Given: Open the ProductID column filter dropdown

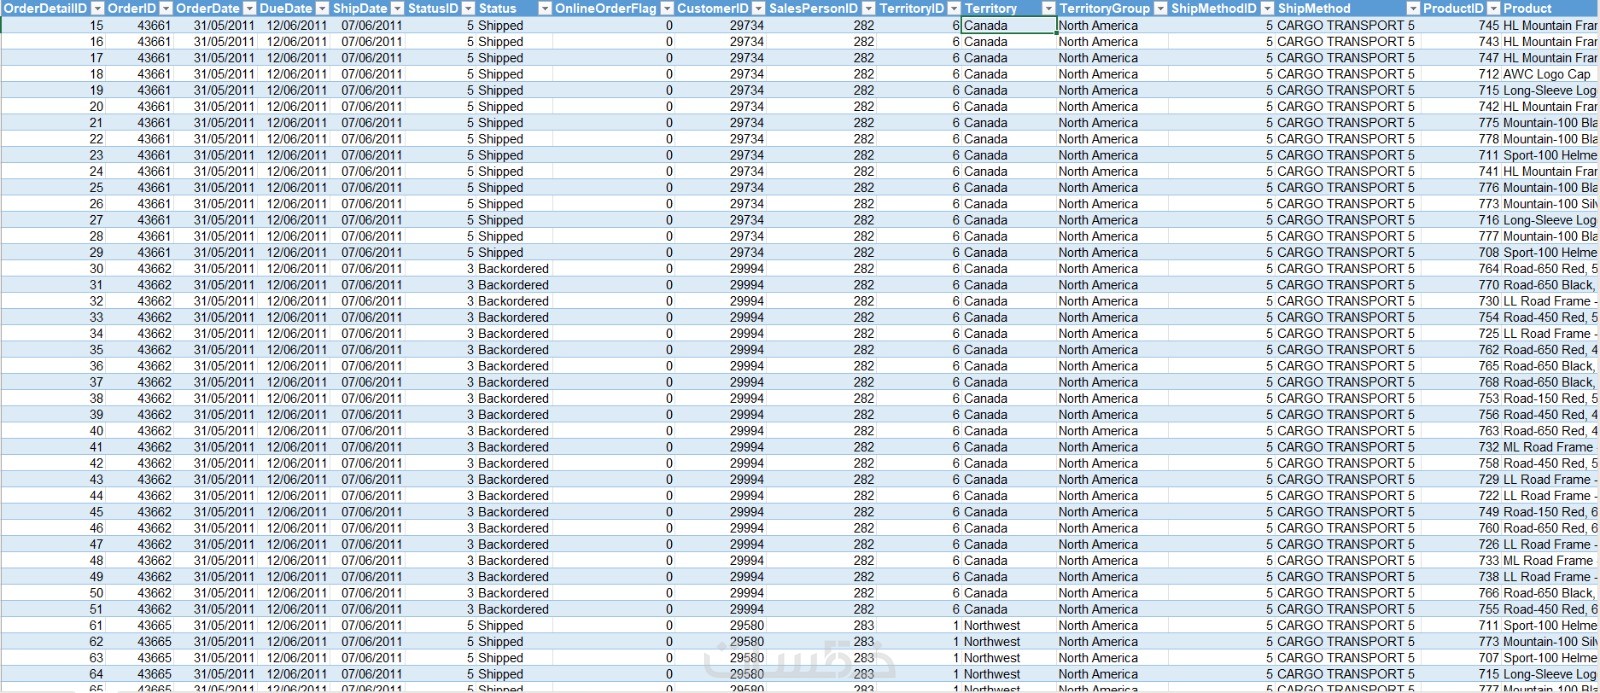Looking at the screenshot, I should coord(1494,8).
